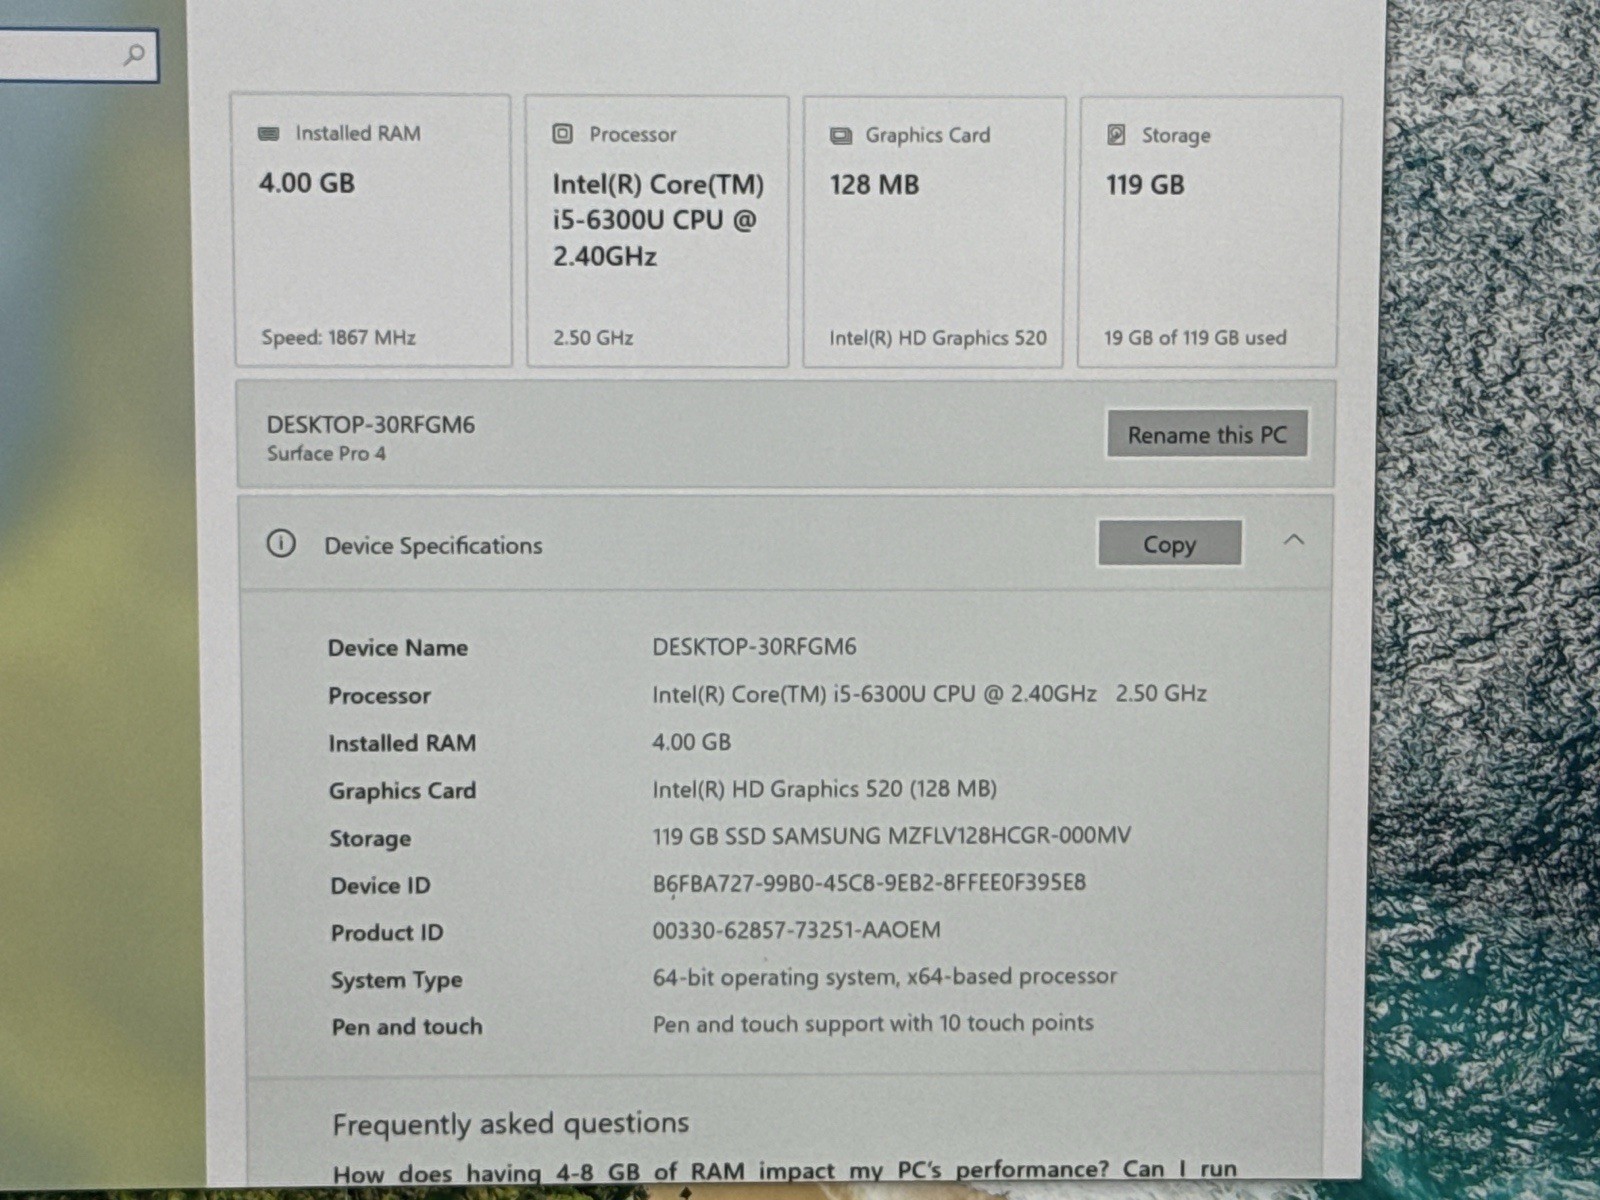This screenshot has height=1200, width=1600.
Task: Click the Pen and touch label
Action: point(406,1027)
